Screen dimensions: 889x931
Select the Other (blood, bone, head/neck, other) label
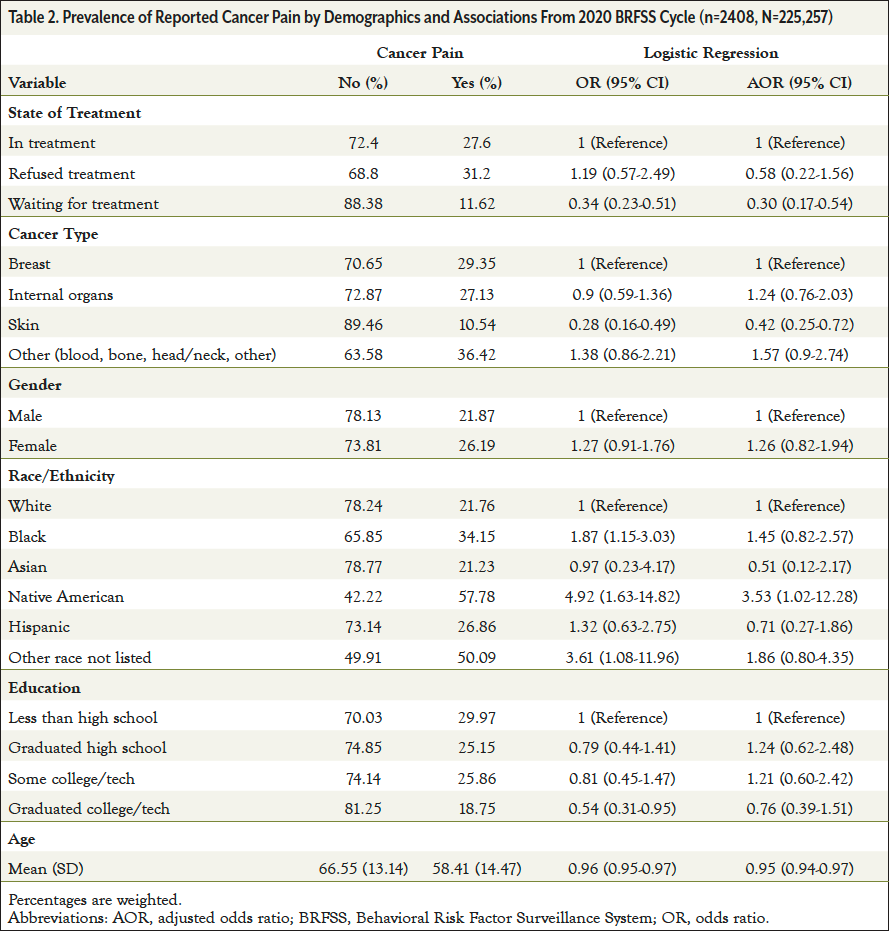142,355
